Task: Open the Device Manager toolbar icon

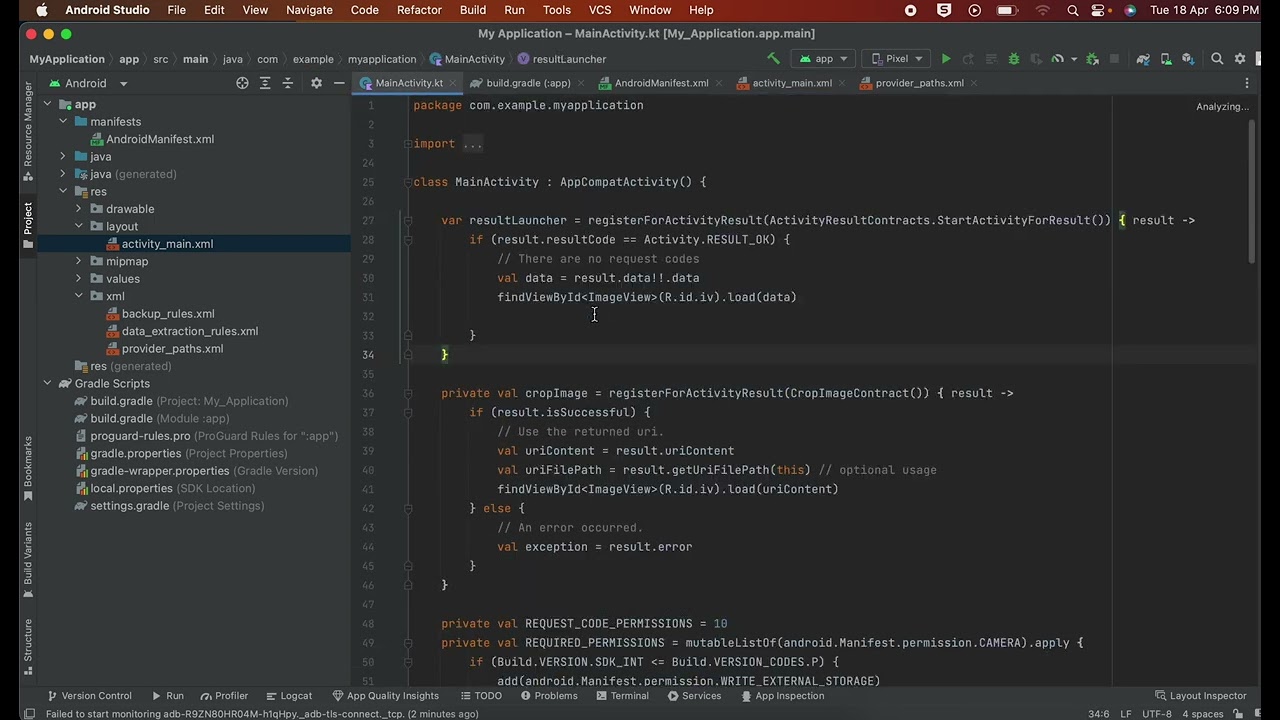Action: coord(1166,59)
